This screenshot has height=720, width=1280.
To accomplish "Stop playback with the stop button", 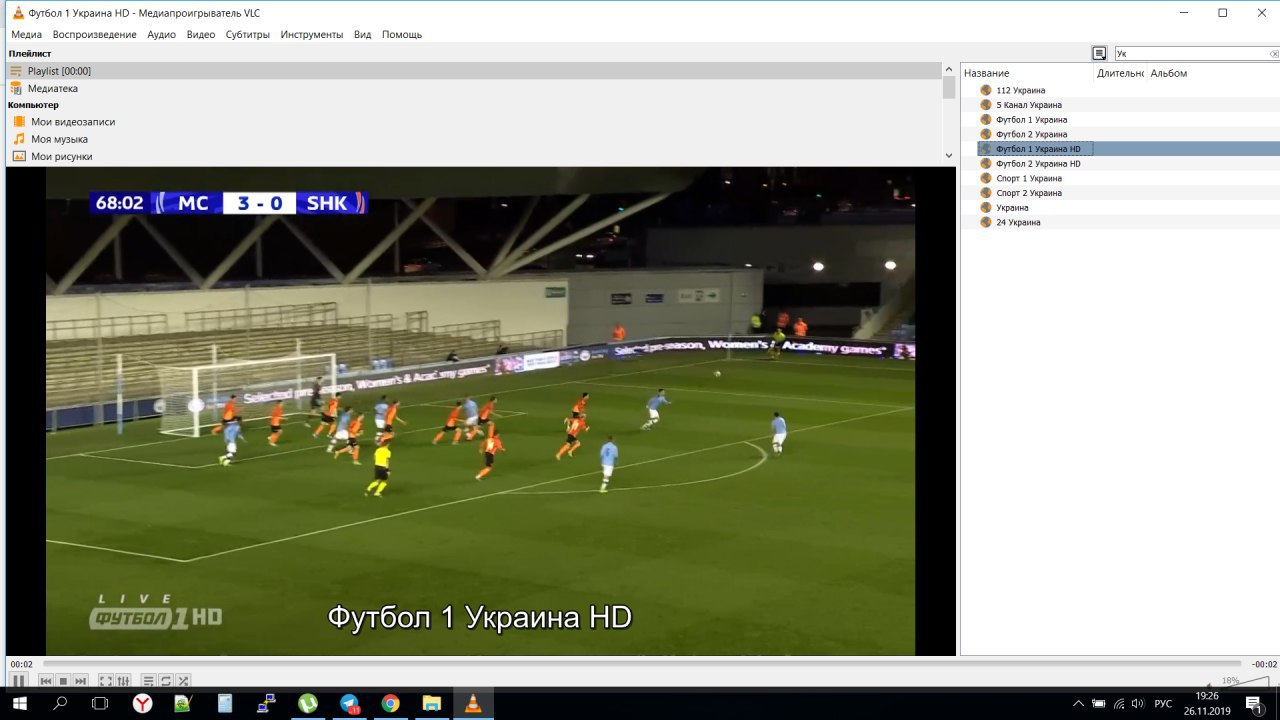I will tap(63, 681).
